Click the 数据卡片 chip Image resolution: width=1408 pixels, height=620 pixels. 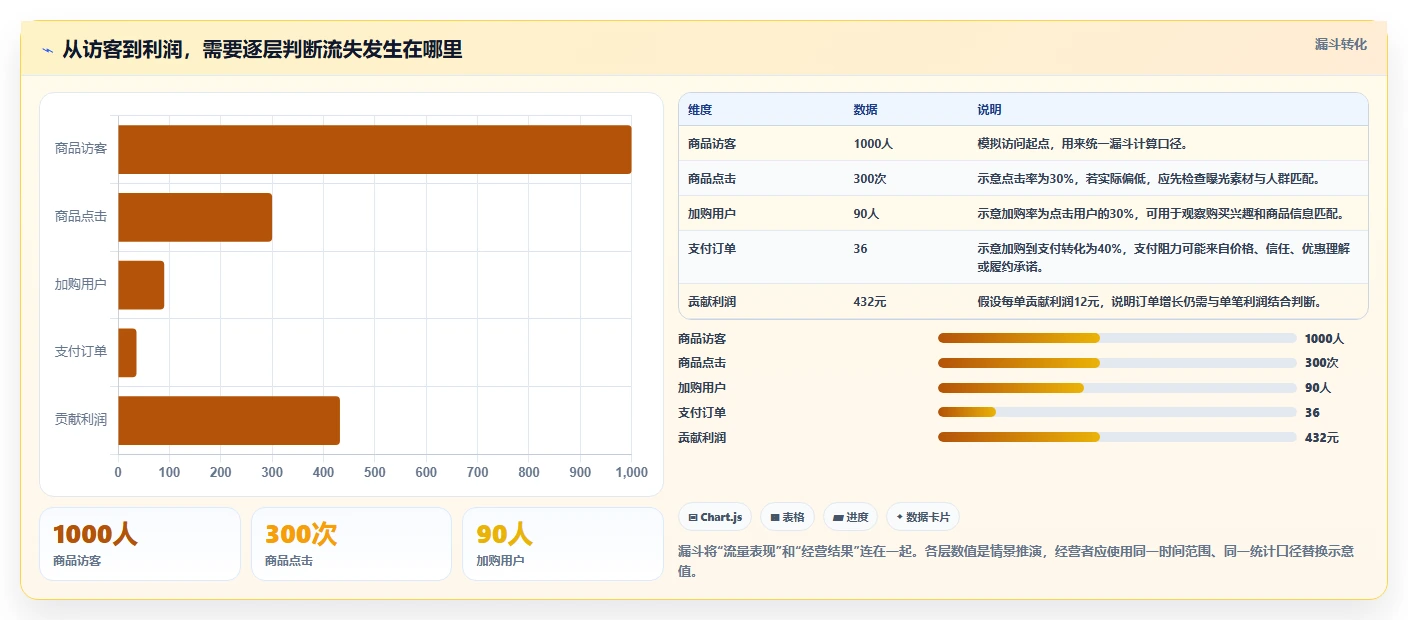pyautogui.click(x=922, y=517)
